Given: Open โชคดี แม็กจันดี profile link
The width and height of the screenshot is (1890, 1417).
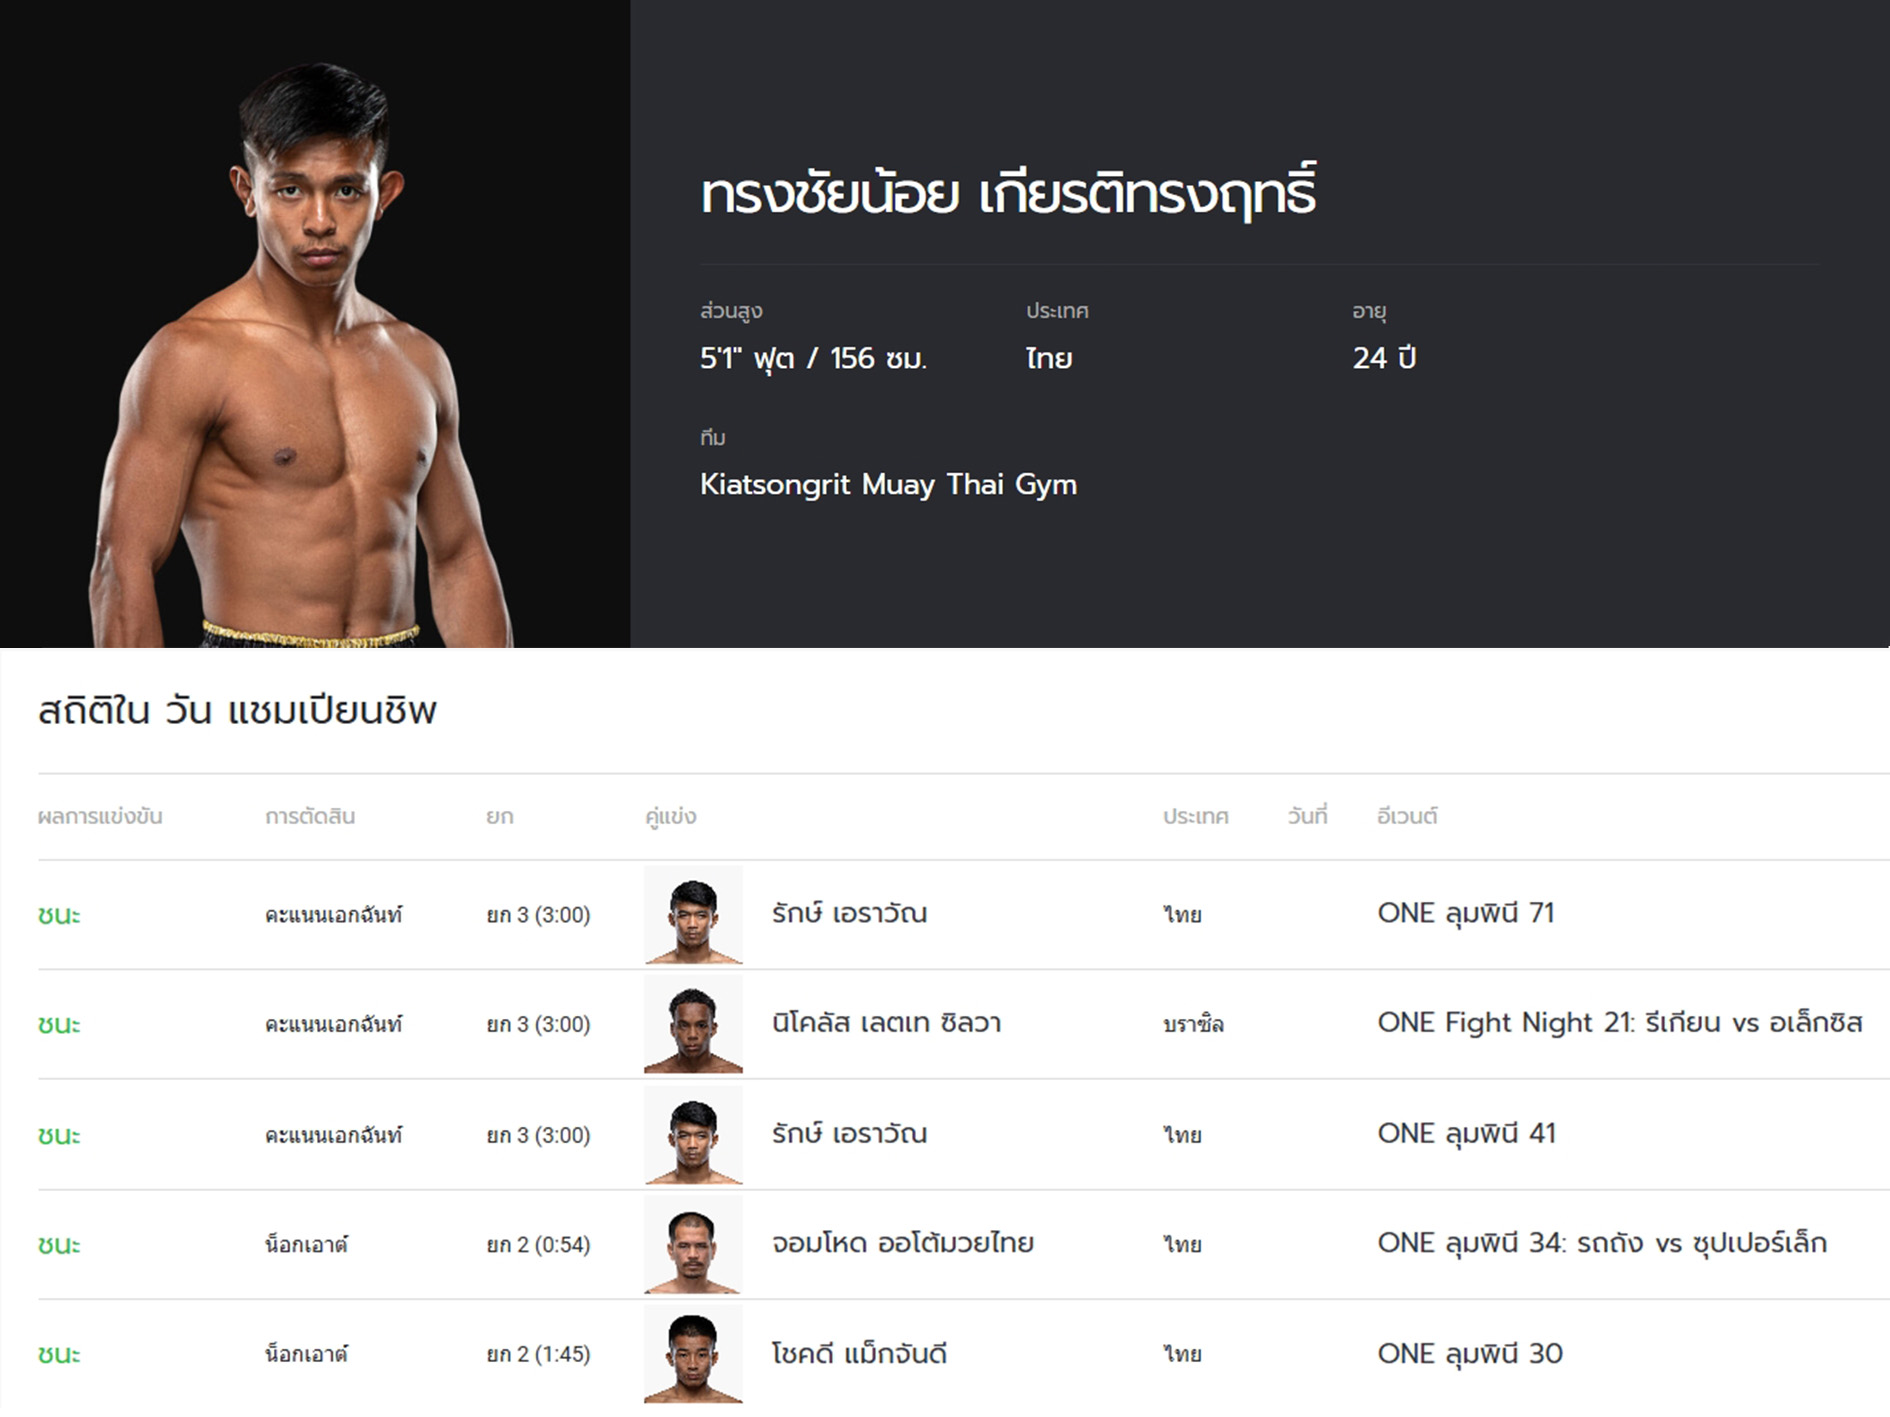Looking at the screenshot, I should (859, 1353).
